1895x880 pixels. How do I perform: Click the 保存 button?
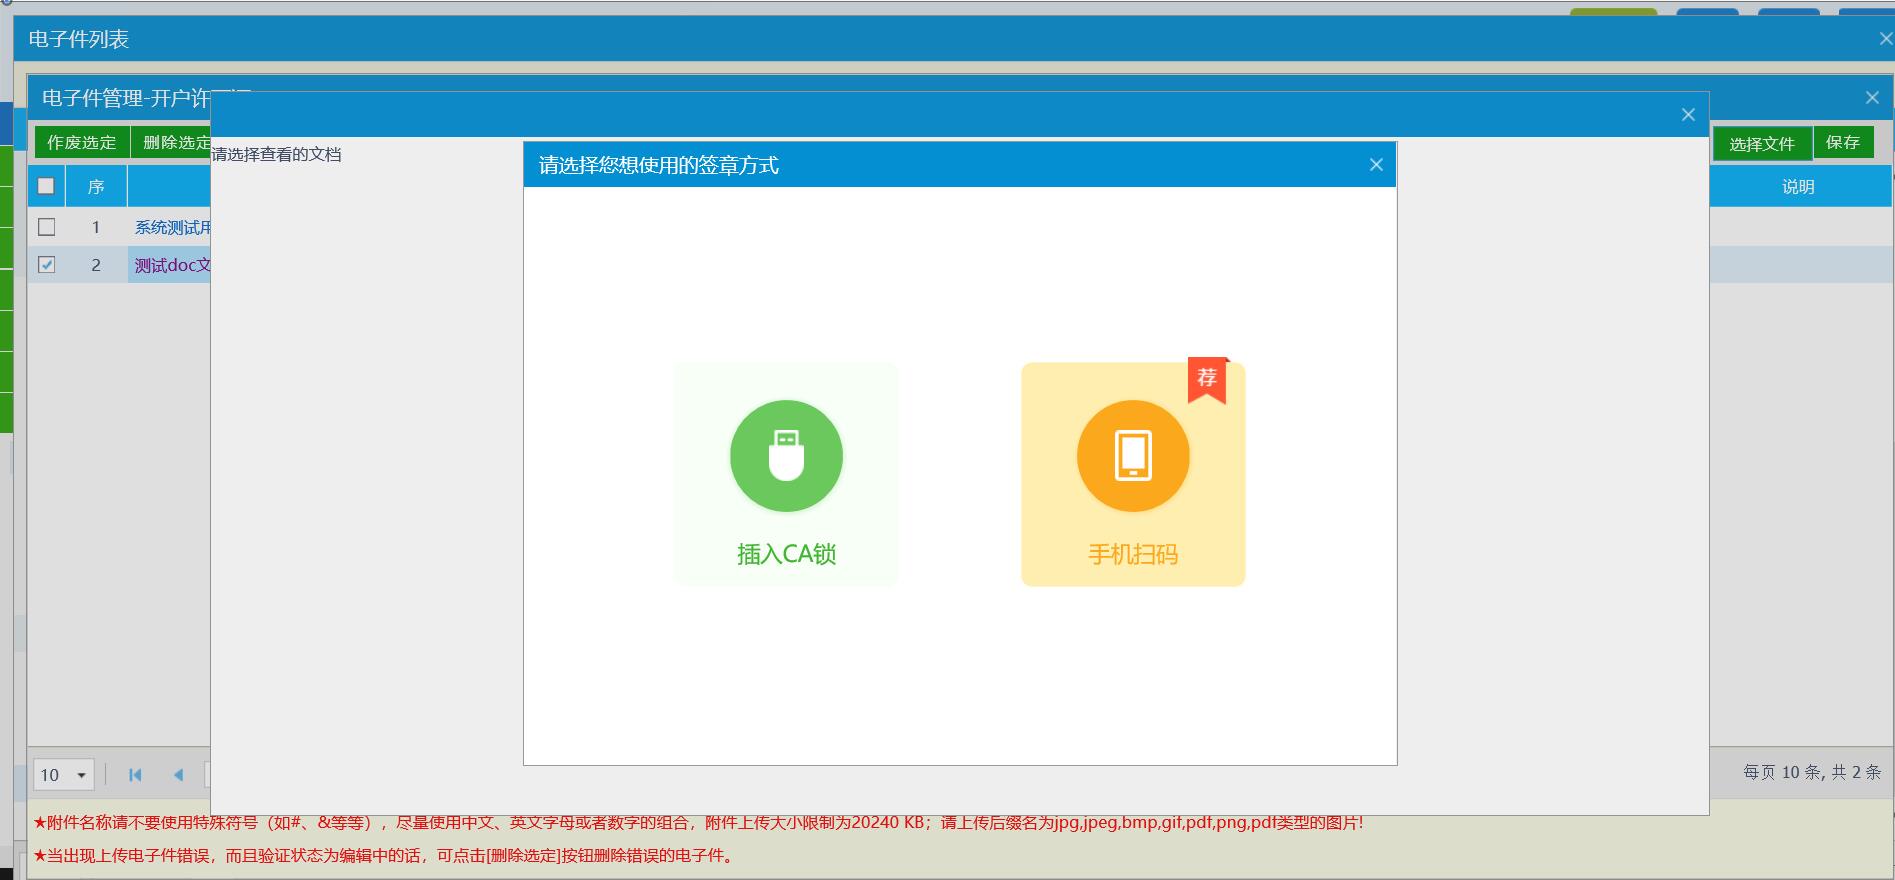point(1842,143)
